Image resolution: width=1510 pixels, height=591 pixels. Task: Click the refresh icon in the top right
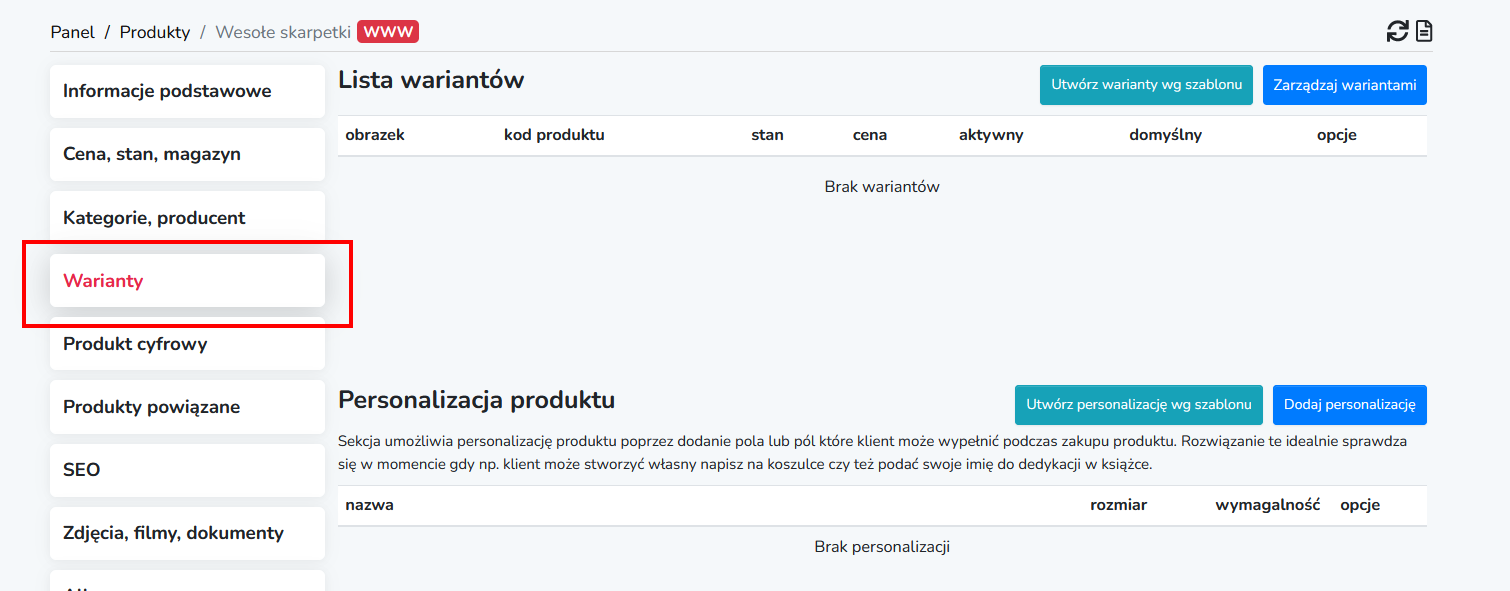click(1397, 32)
